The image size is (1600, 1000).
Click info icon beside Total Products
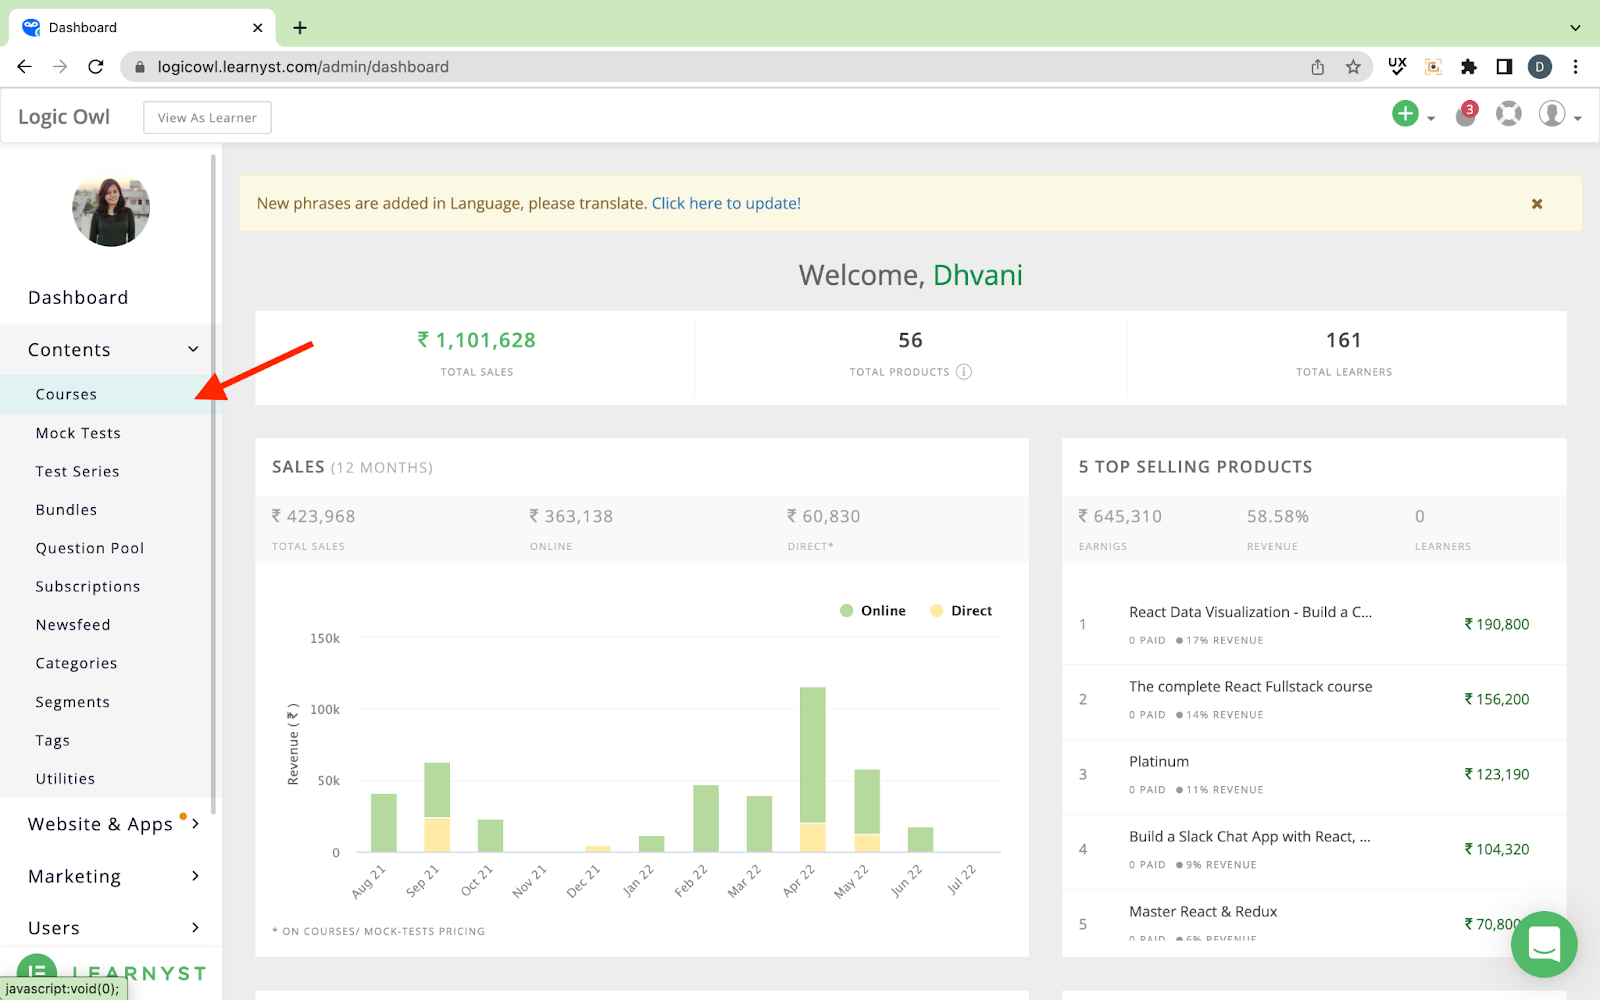[x=964, y=372]
